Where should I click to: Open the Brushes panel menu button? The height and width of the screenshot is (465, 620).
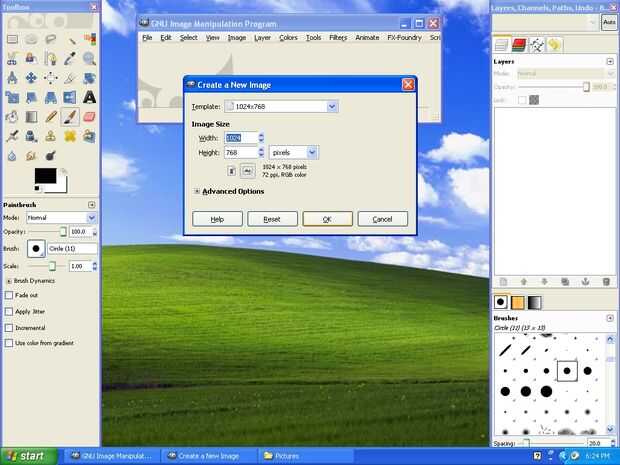[610, 318]
